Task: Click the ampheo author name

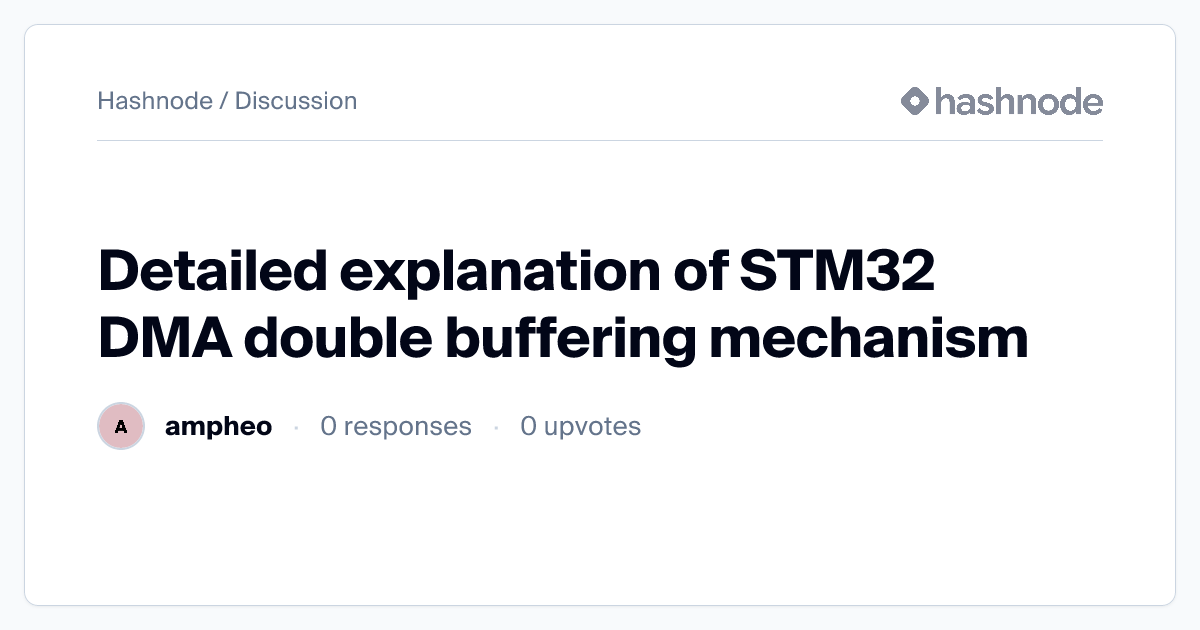Action: [218, 427]
